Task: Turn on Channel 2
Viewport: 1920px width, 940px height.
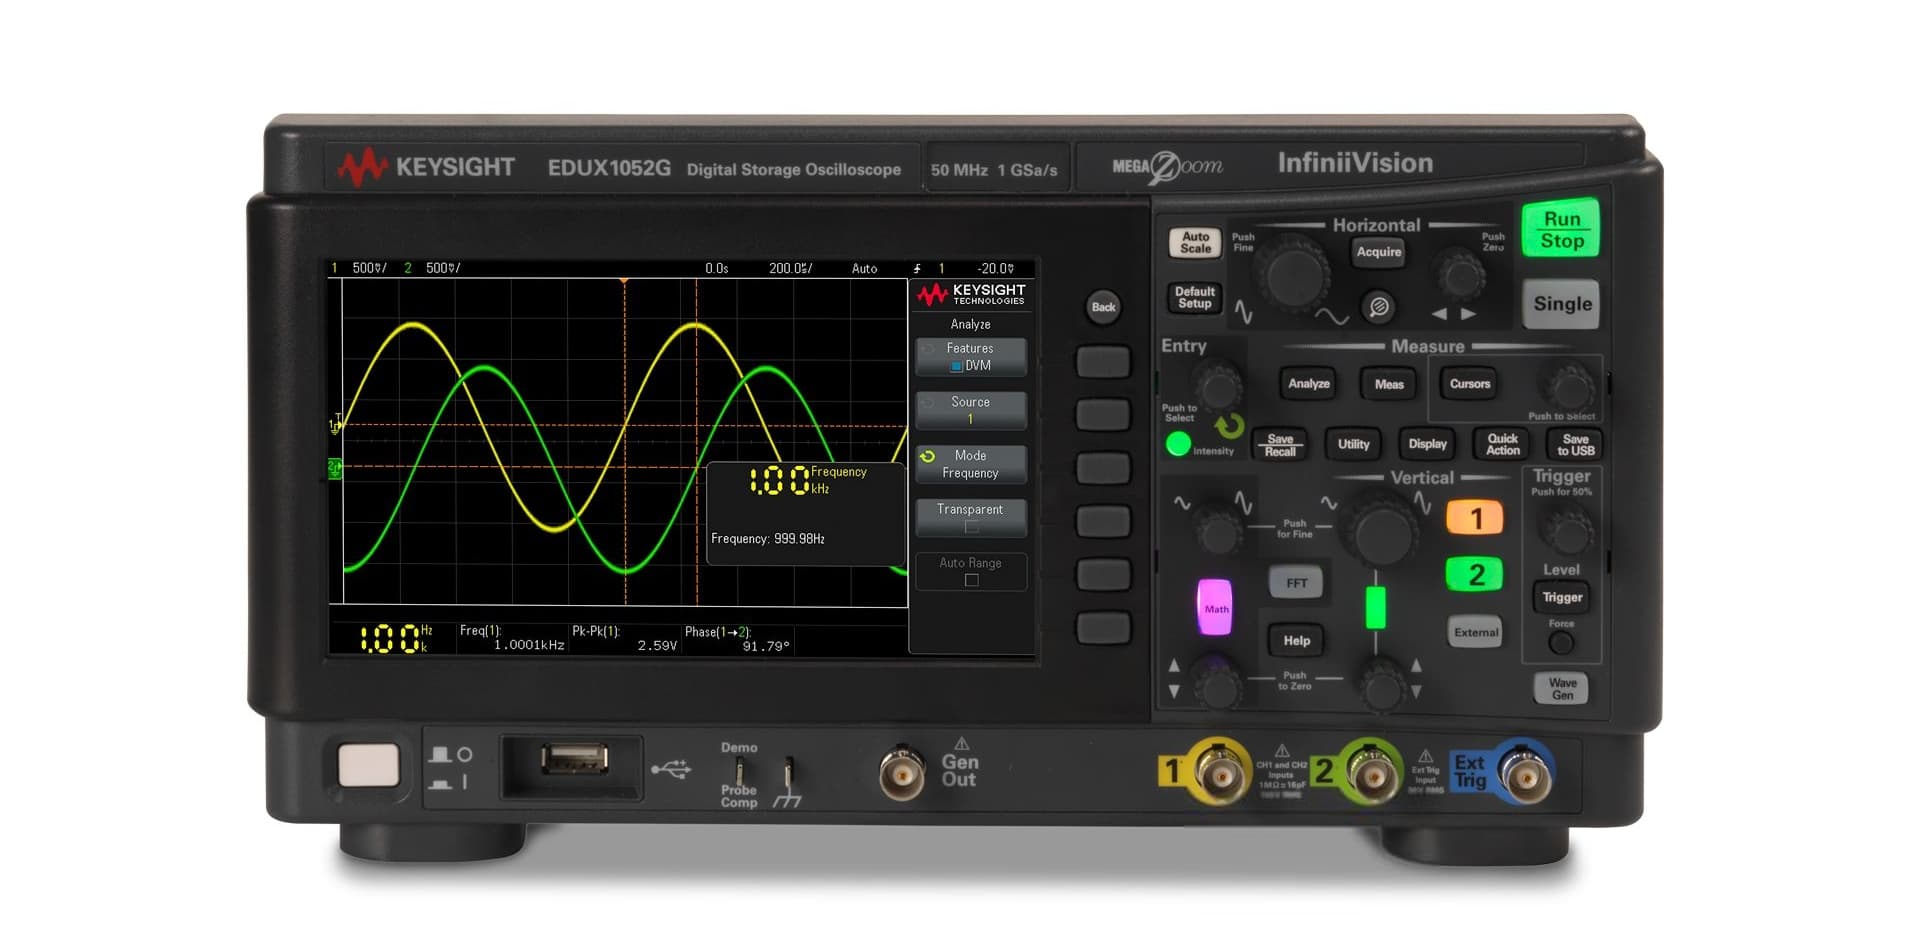Action: coord(1475,574)
